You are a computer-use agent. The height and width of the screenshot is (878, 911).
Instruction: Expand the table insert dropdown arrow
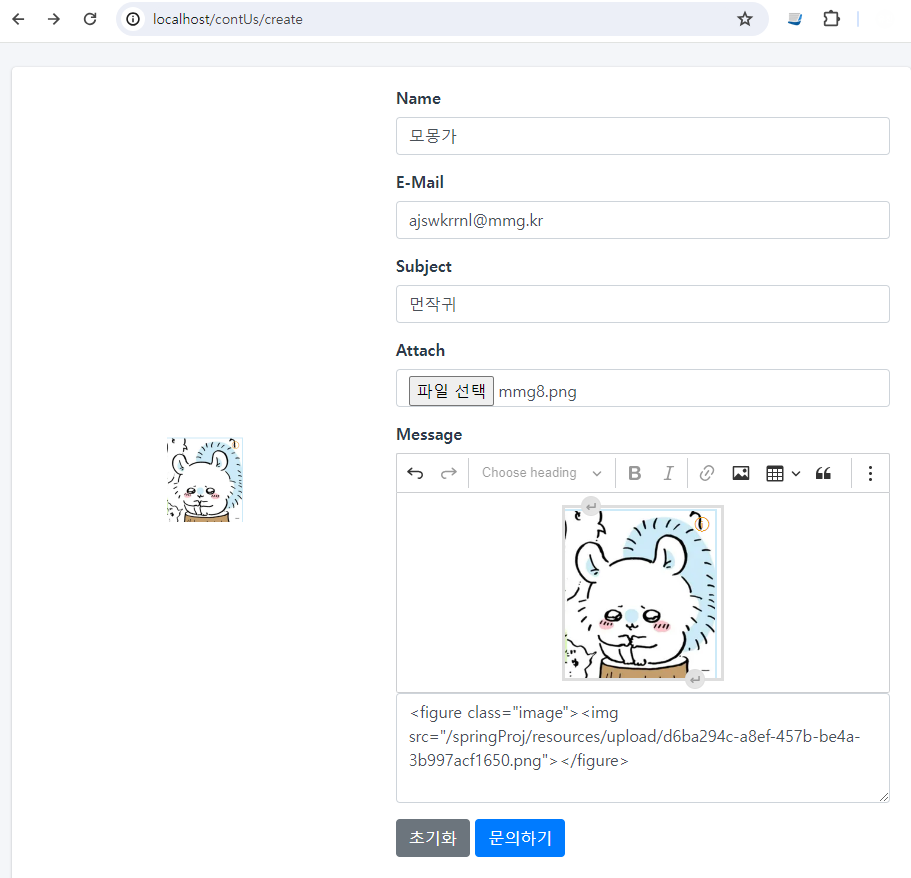coord(796,473)
